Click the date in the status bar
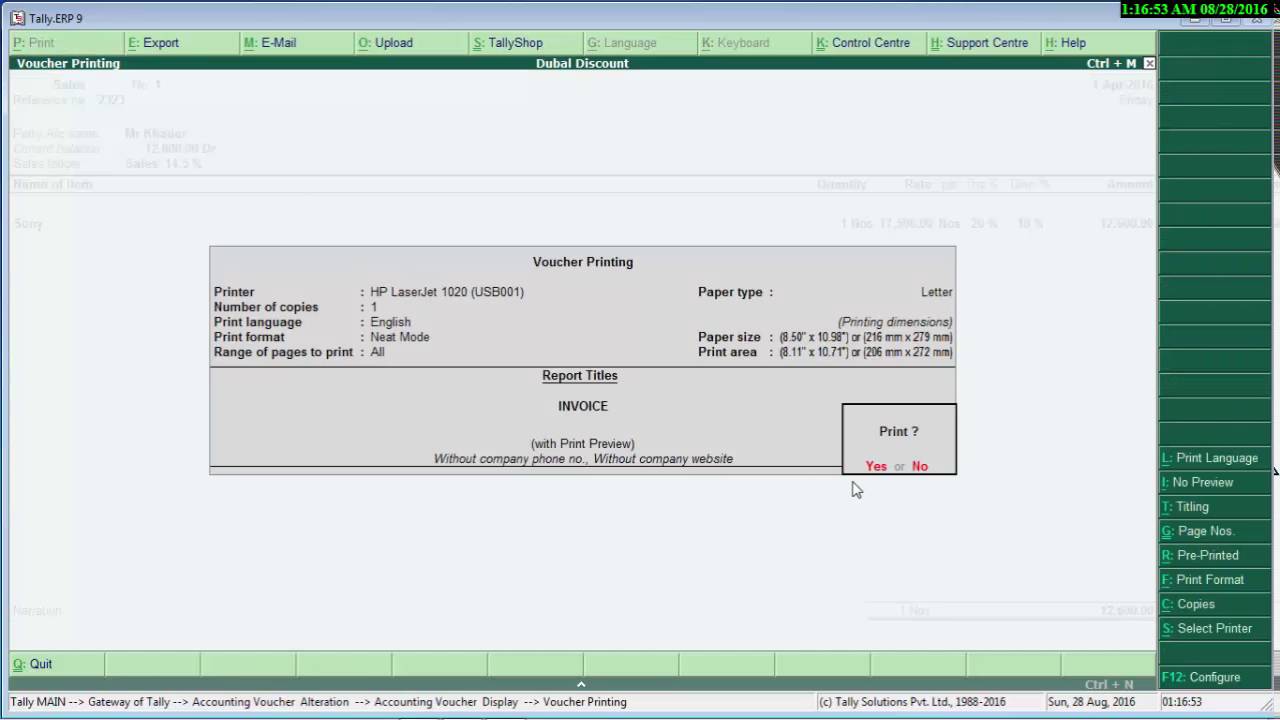 (x=1091, y=702)
